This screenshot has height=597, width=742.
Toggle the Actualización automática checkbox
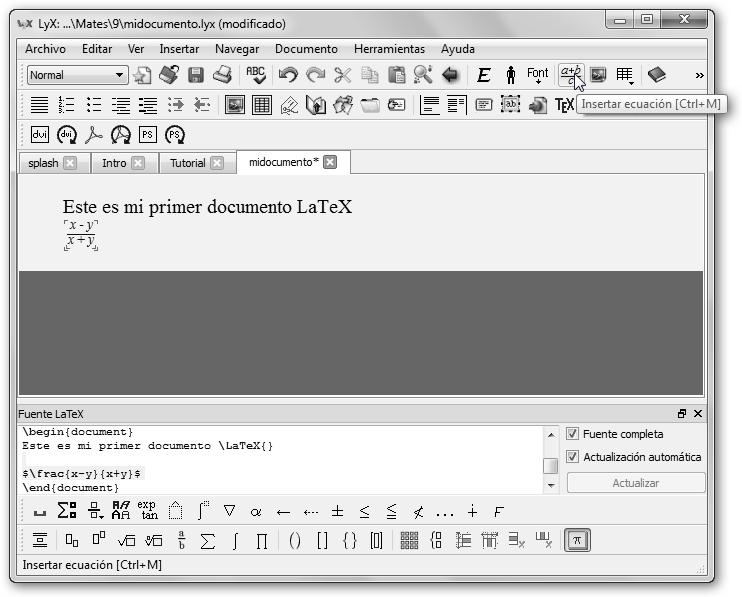coord(573,457)
